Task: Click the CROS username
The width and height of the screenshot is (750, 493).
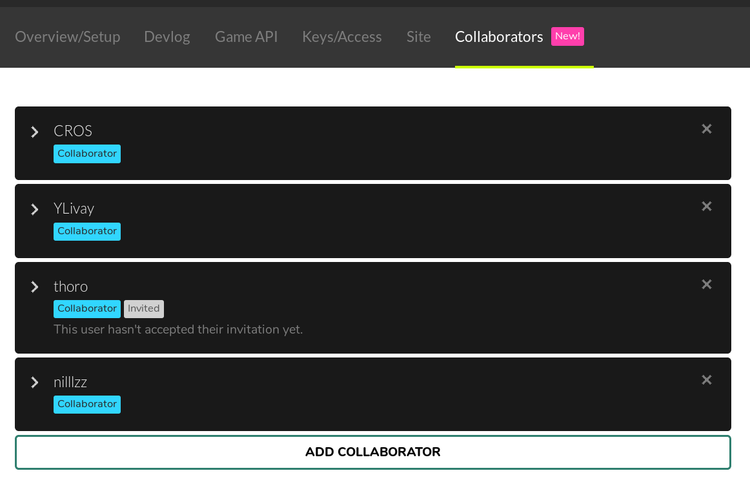Action: pos(73,131)
